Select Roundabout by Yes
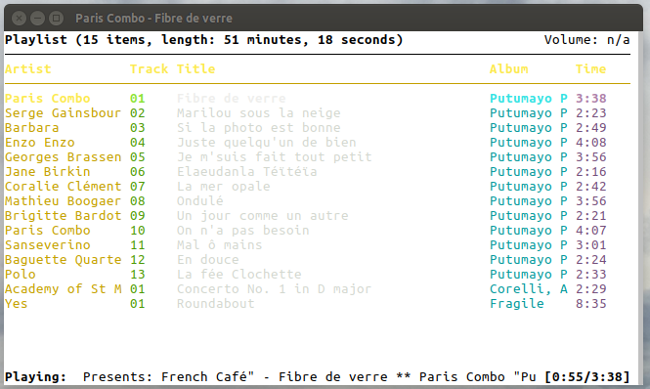The height and width of the screenshot is (389, 650). pyautogui.click(x=306, y=304)
